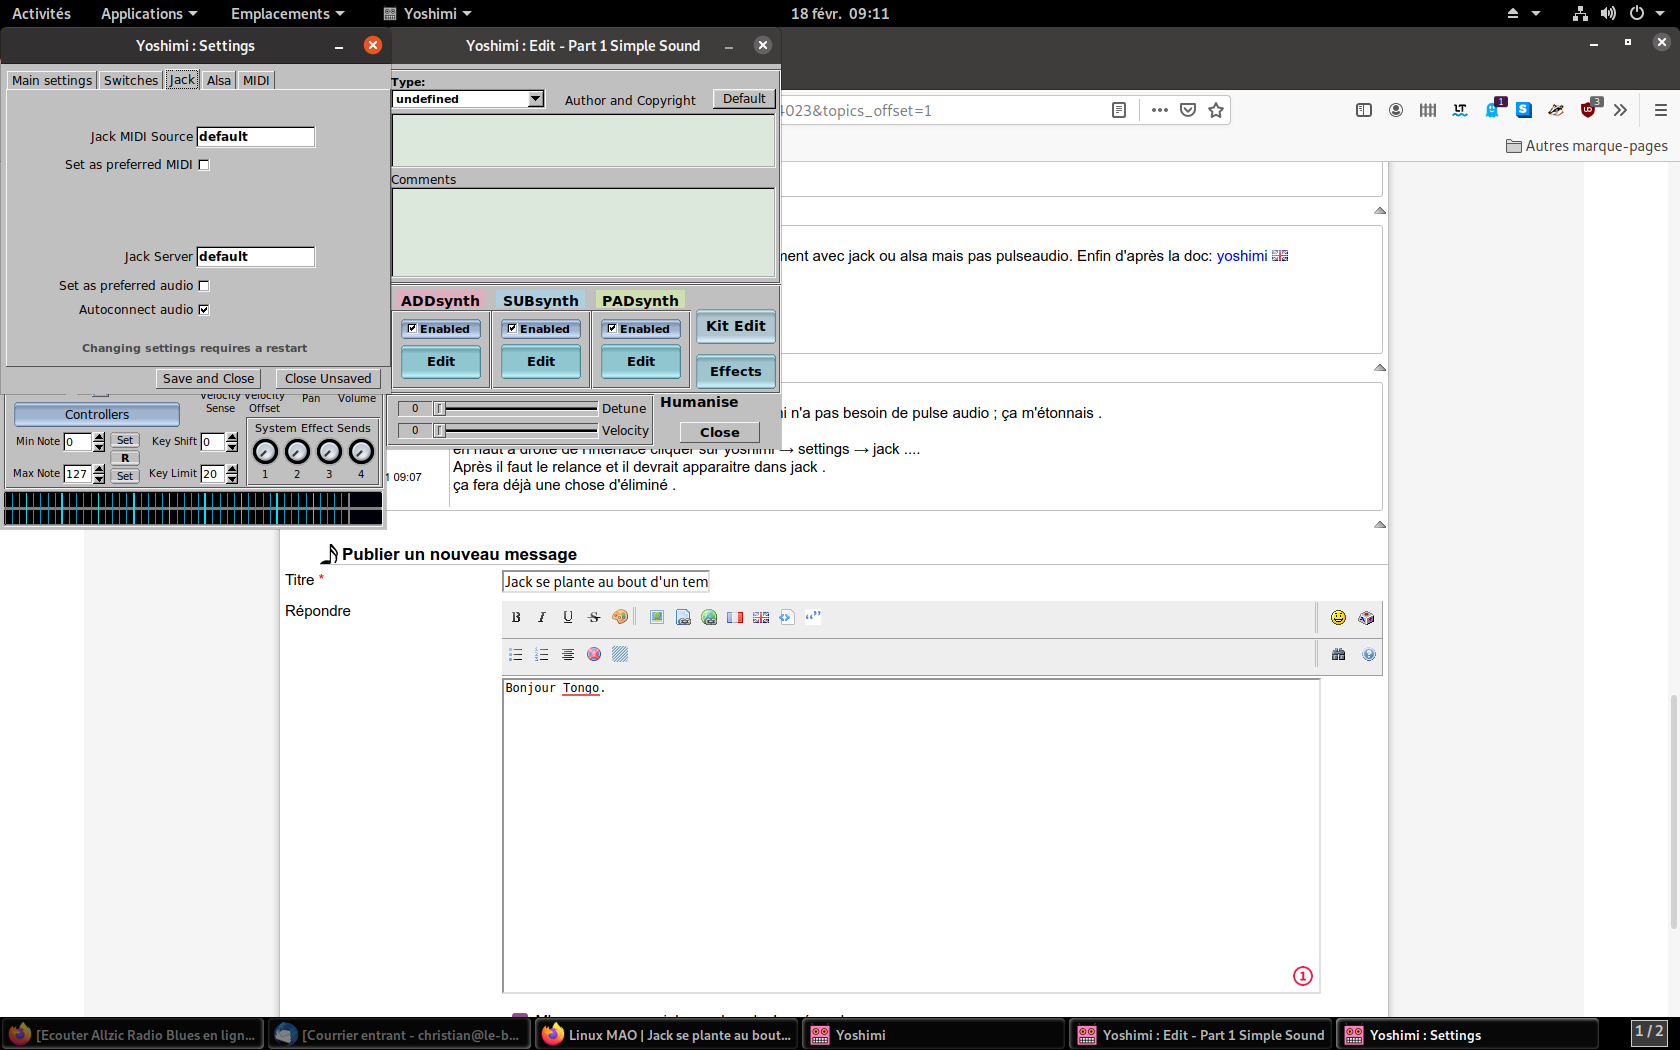1680x1050 pixels.
Task: Adjust the Humanise Detune slider
Action: coord(518,408)
